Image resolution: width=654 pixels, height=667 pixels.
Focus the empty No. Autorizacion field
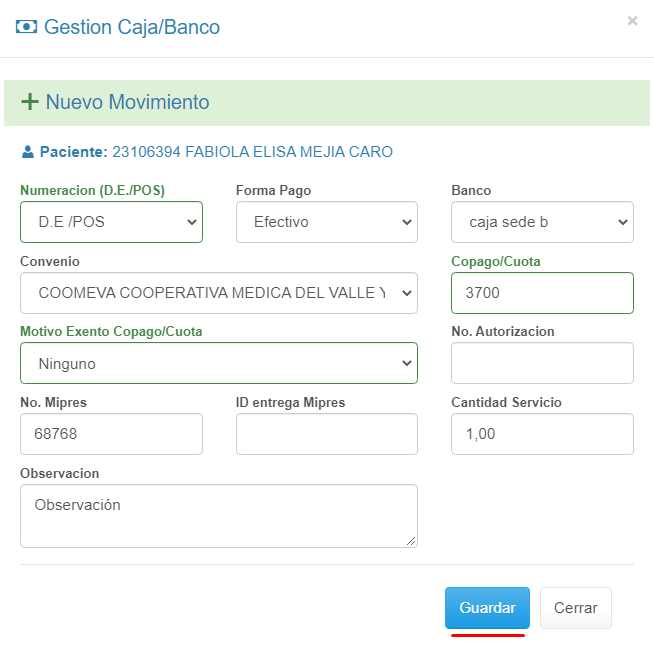pos(542,364)
